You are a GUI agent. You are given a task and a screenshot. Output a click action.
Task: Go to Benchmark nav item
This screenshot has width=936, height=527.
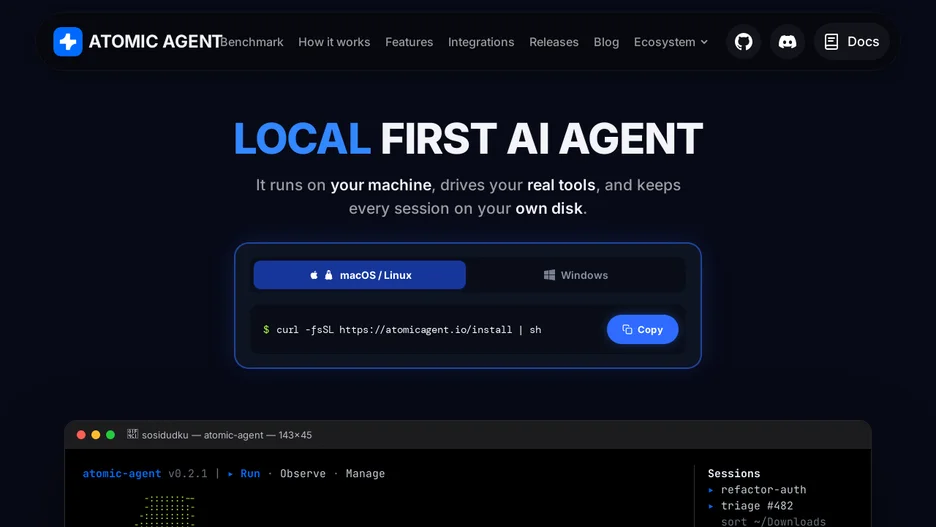252,42
